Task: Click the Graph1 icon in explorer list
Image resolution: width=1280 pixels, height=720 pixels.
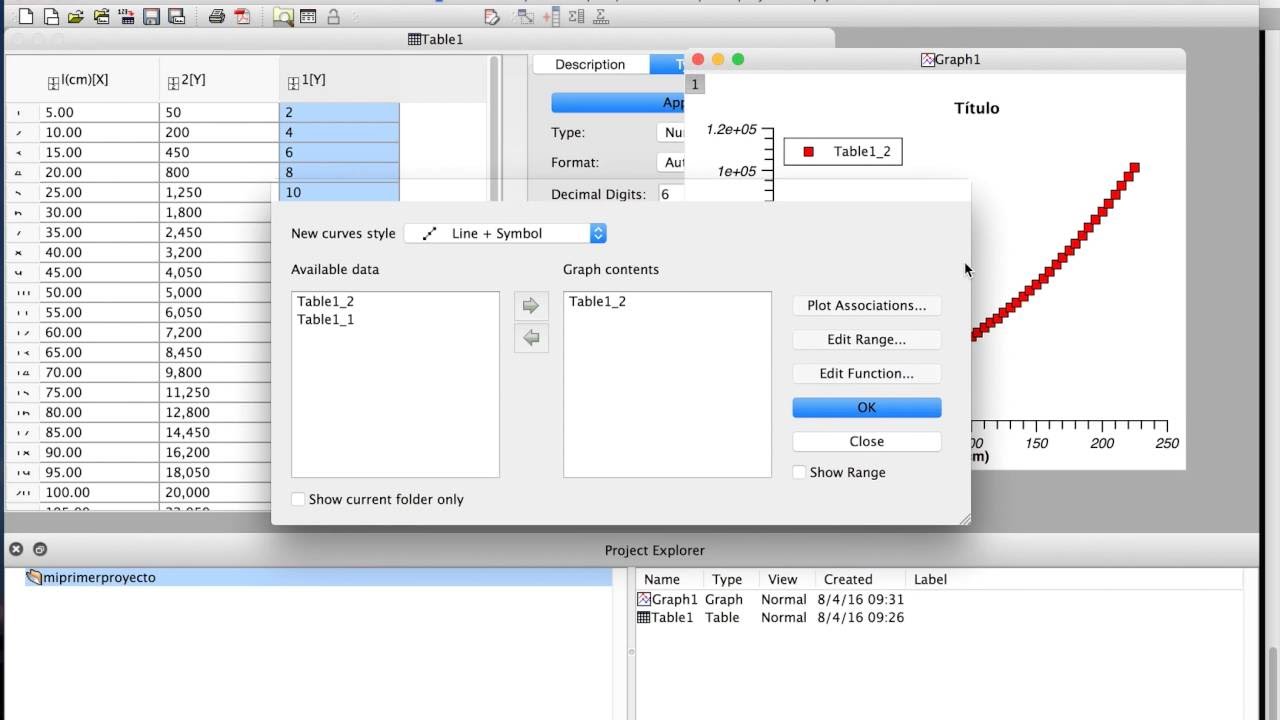Action: pyautogui.click(x=644, y=599)
